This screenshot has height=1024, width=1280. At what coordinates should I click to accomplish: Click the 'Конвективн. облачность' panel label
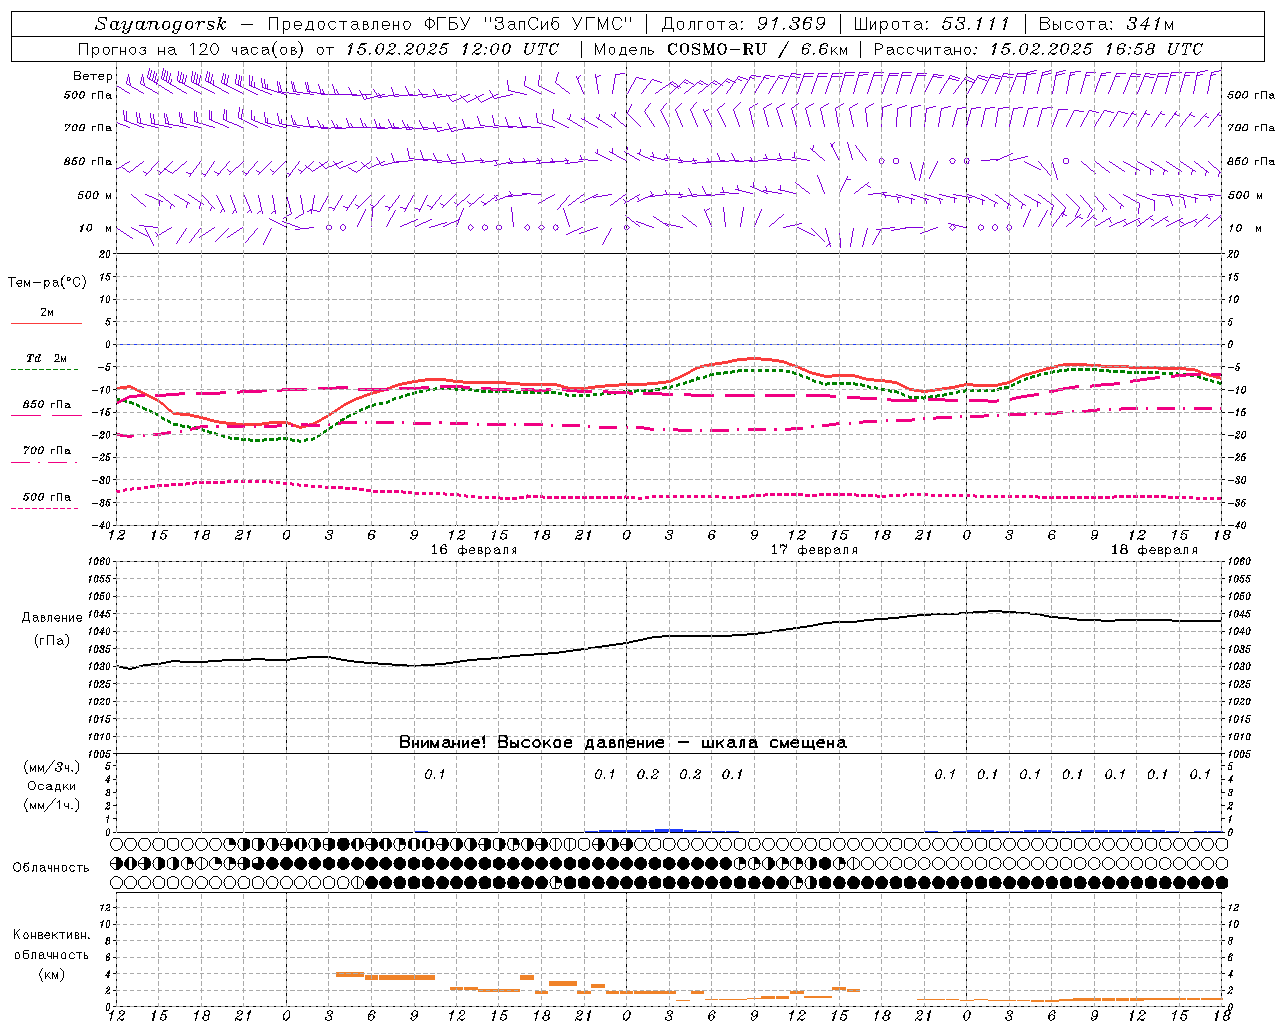[51, 944]
